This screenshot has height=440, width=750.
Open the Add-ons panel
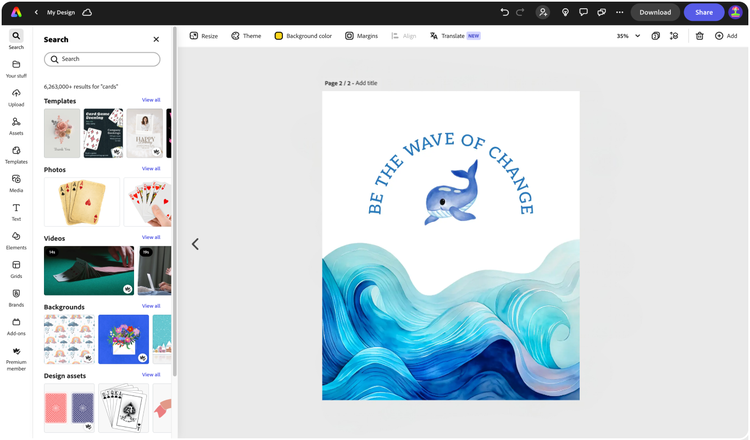pyautogui.click(x=16, y=327)
